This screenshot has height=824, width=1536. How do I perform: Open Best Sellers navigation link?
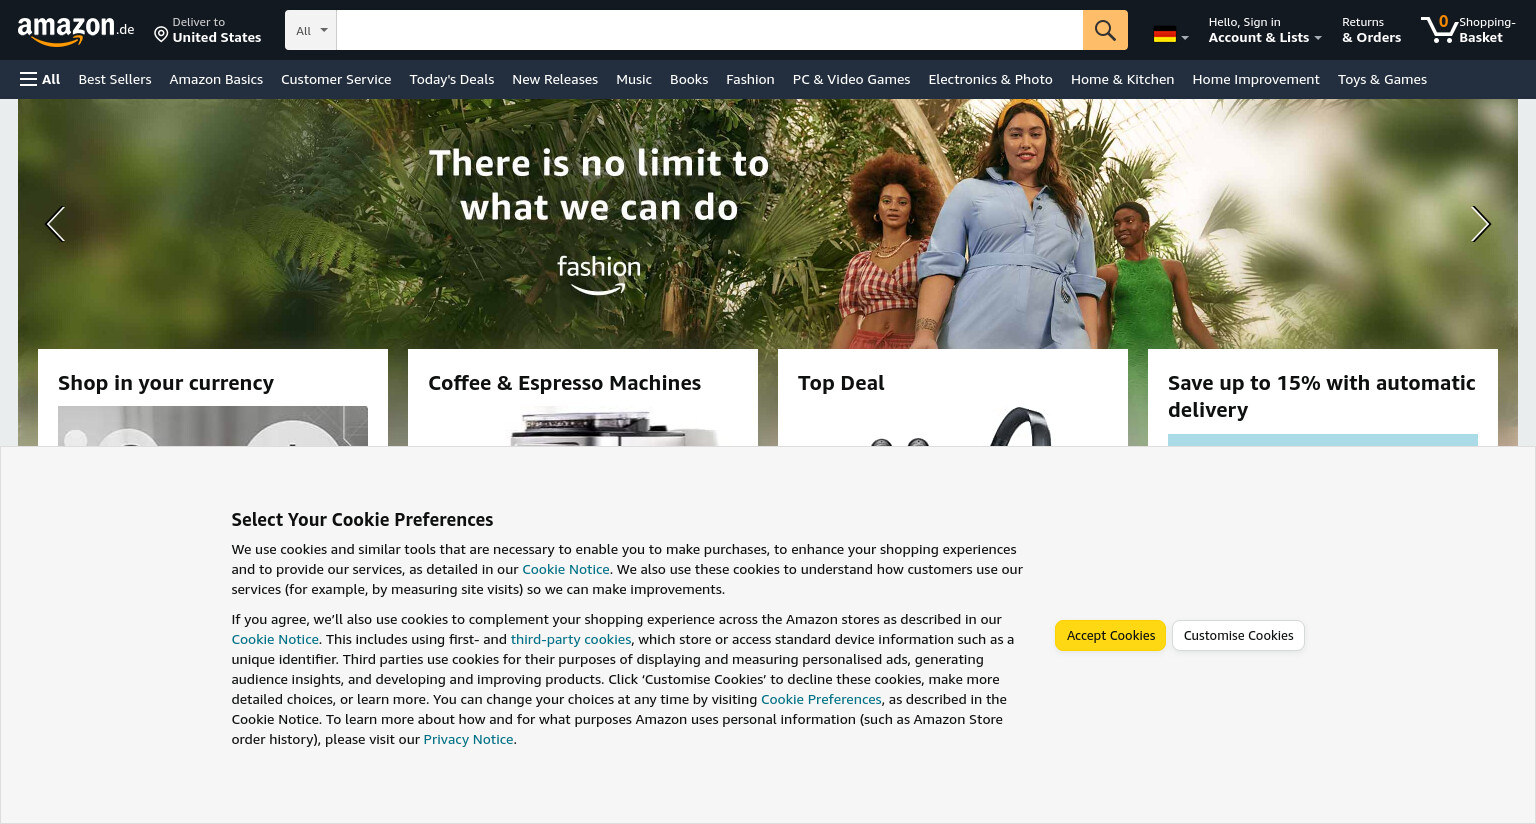pyautogui.click(x=115, y=79)
